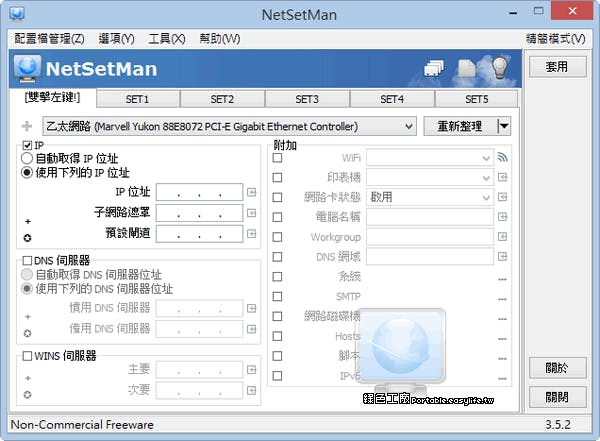Click the plus icon beside adapter dropdown
The width and height of the screenshot is (600, 441).
click(x=27, y=126)
